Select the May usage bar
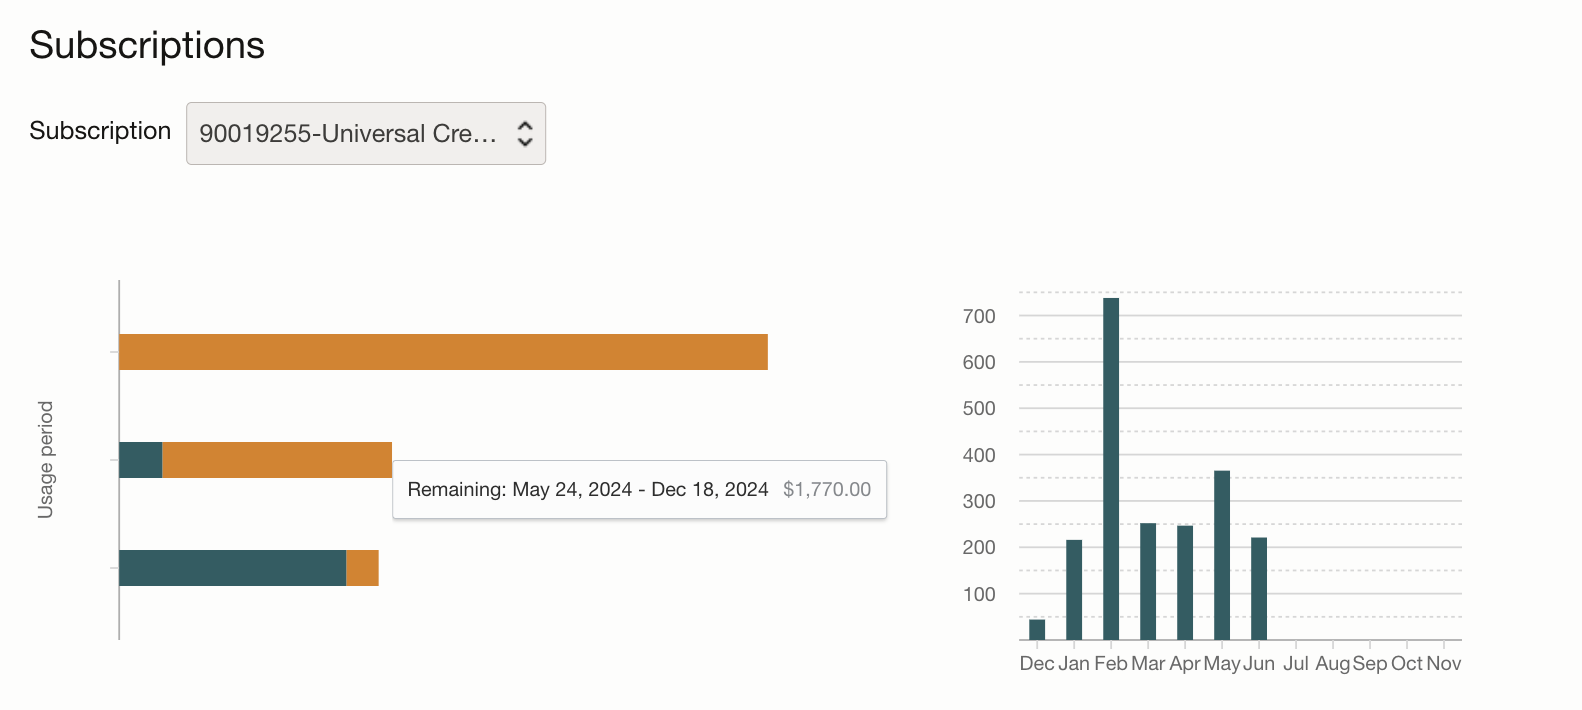 (1222, 555)
